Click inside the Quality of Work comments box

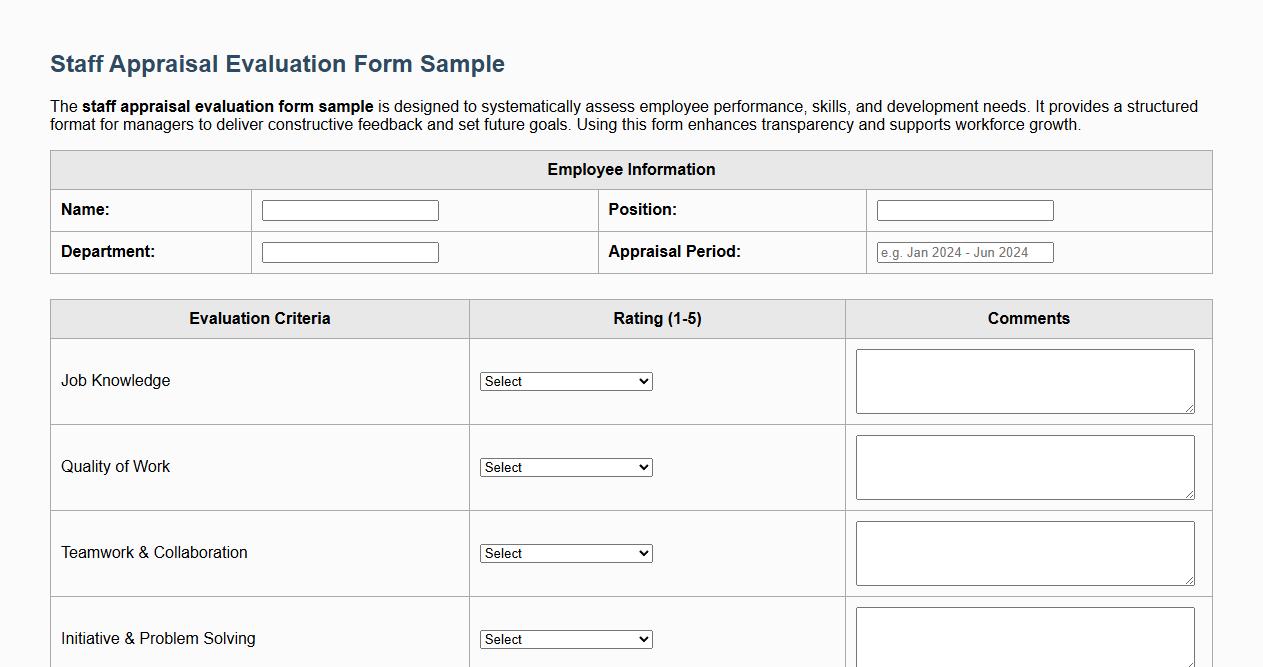[x=1025, y=467]
